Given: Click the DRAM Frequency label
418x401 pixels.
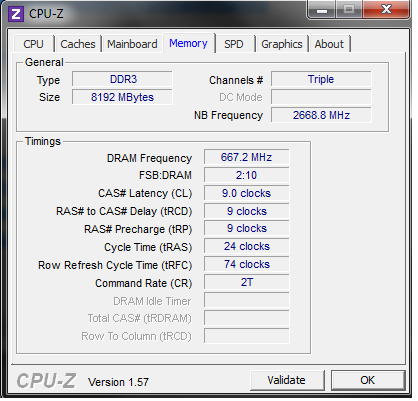Looking at the screenshot, I should point(149,158).
